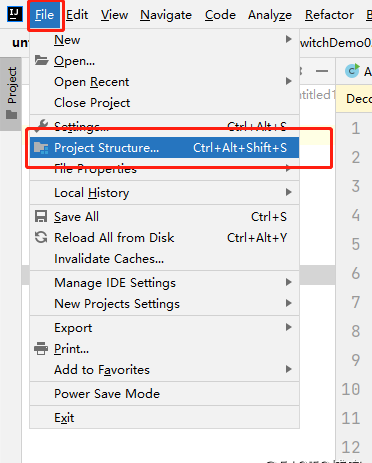Click the Save All floppy disk icon
Viewport: 372px width, 463px height.
[41, 216]
